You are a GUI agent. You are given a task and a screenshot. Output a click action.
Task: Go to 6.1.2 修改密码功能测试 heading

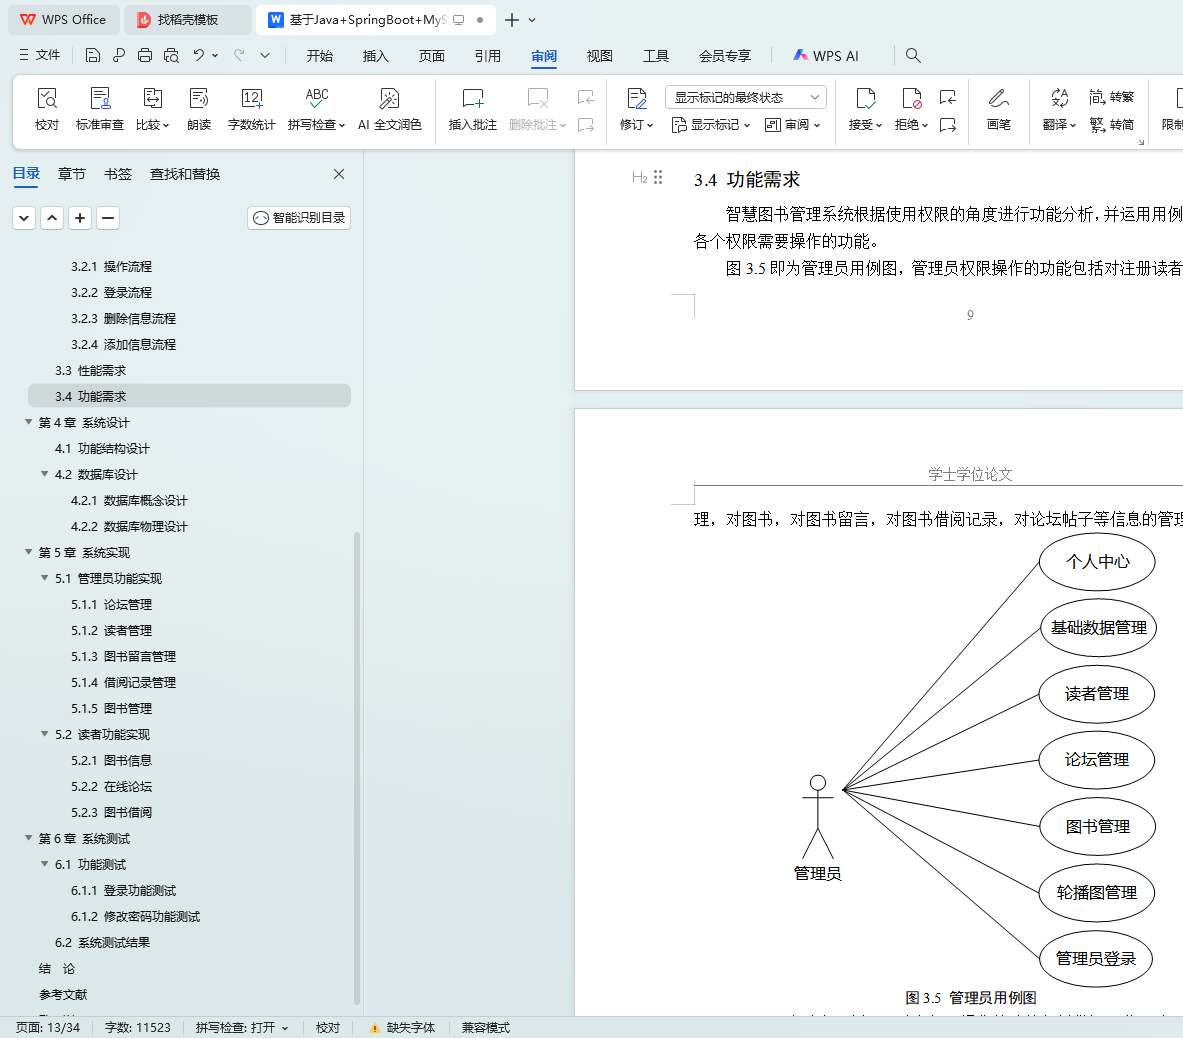(x=136, y=917)
